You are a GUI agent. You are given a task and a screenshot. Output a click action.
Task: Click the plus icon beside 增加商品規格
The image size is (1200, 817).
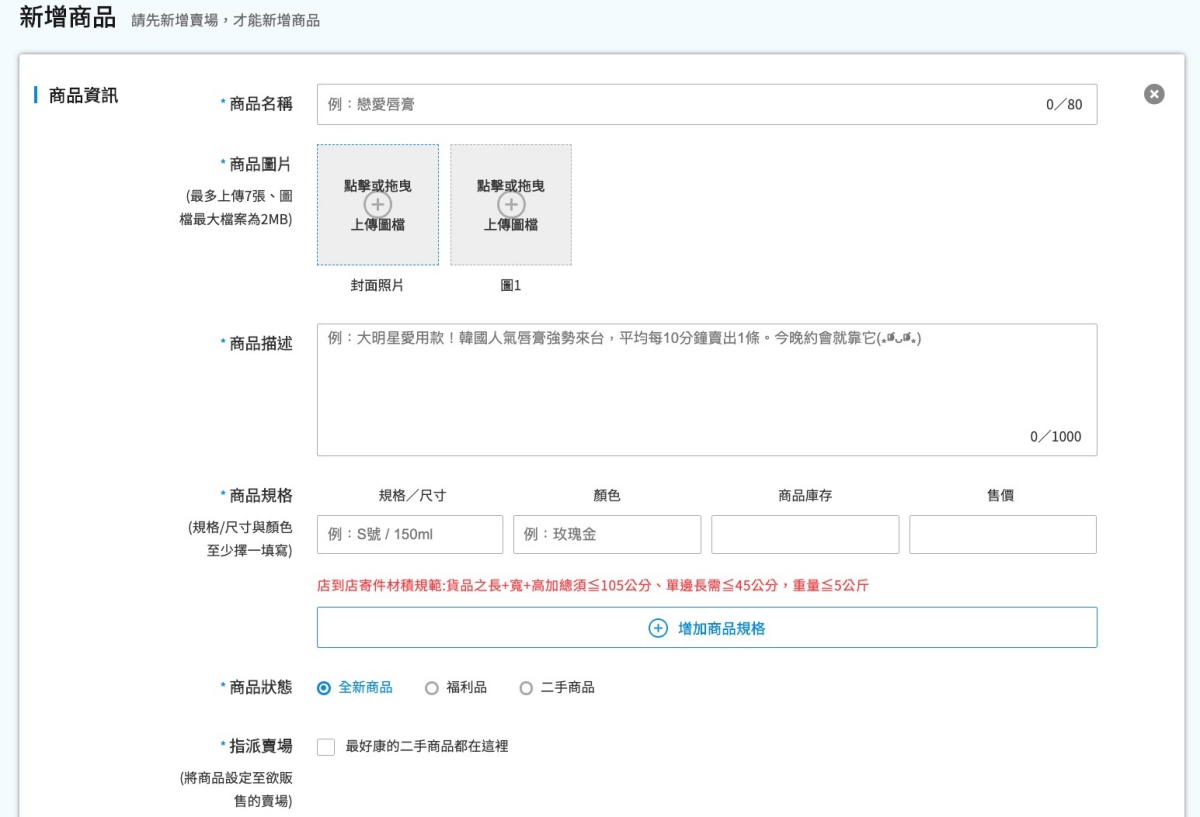coord(658,628)
